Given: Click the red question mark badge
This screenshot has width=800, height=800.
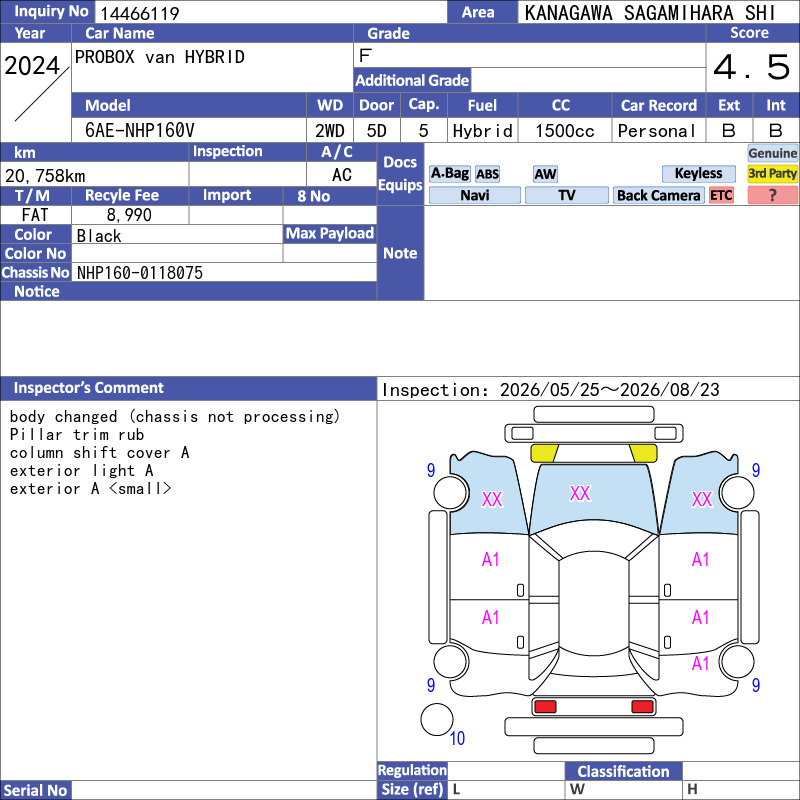Looking at the screenshot, I should pos(772,195).
